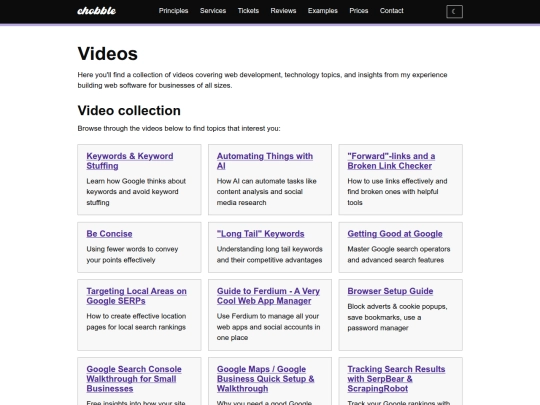Open Google Search Console Walkthrough link
The height and width of the screenshot is (405, 540).
click(134, 379)
